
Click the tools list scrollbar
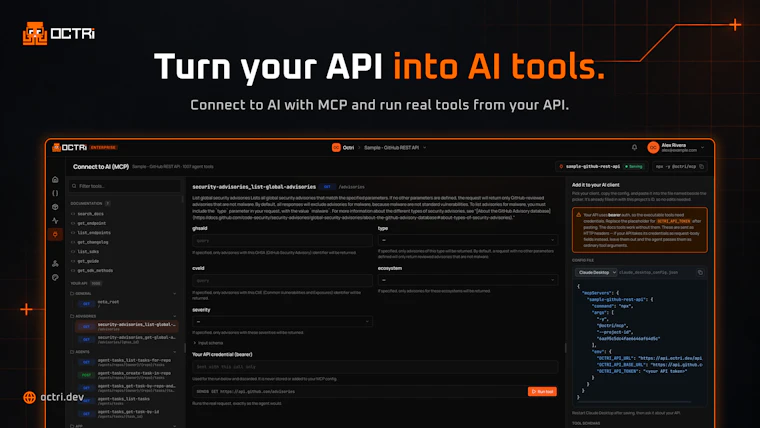coord(182,199)
